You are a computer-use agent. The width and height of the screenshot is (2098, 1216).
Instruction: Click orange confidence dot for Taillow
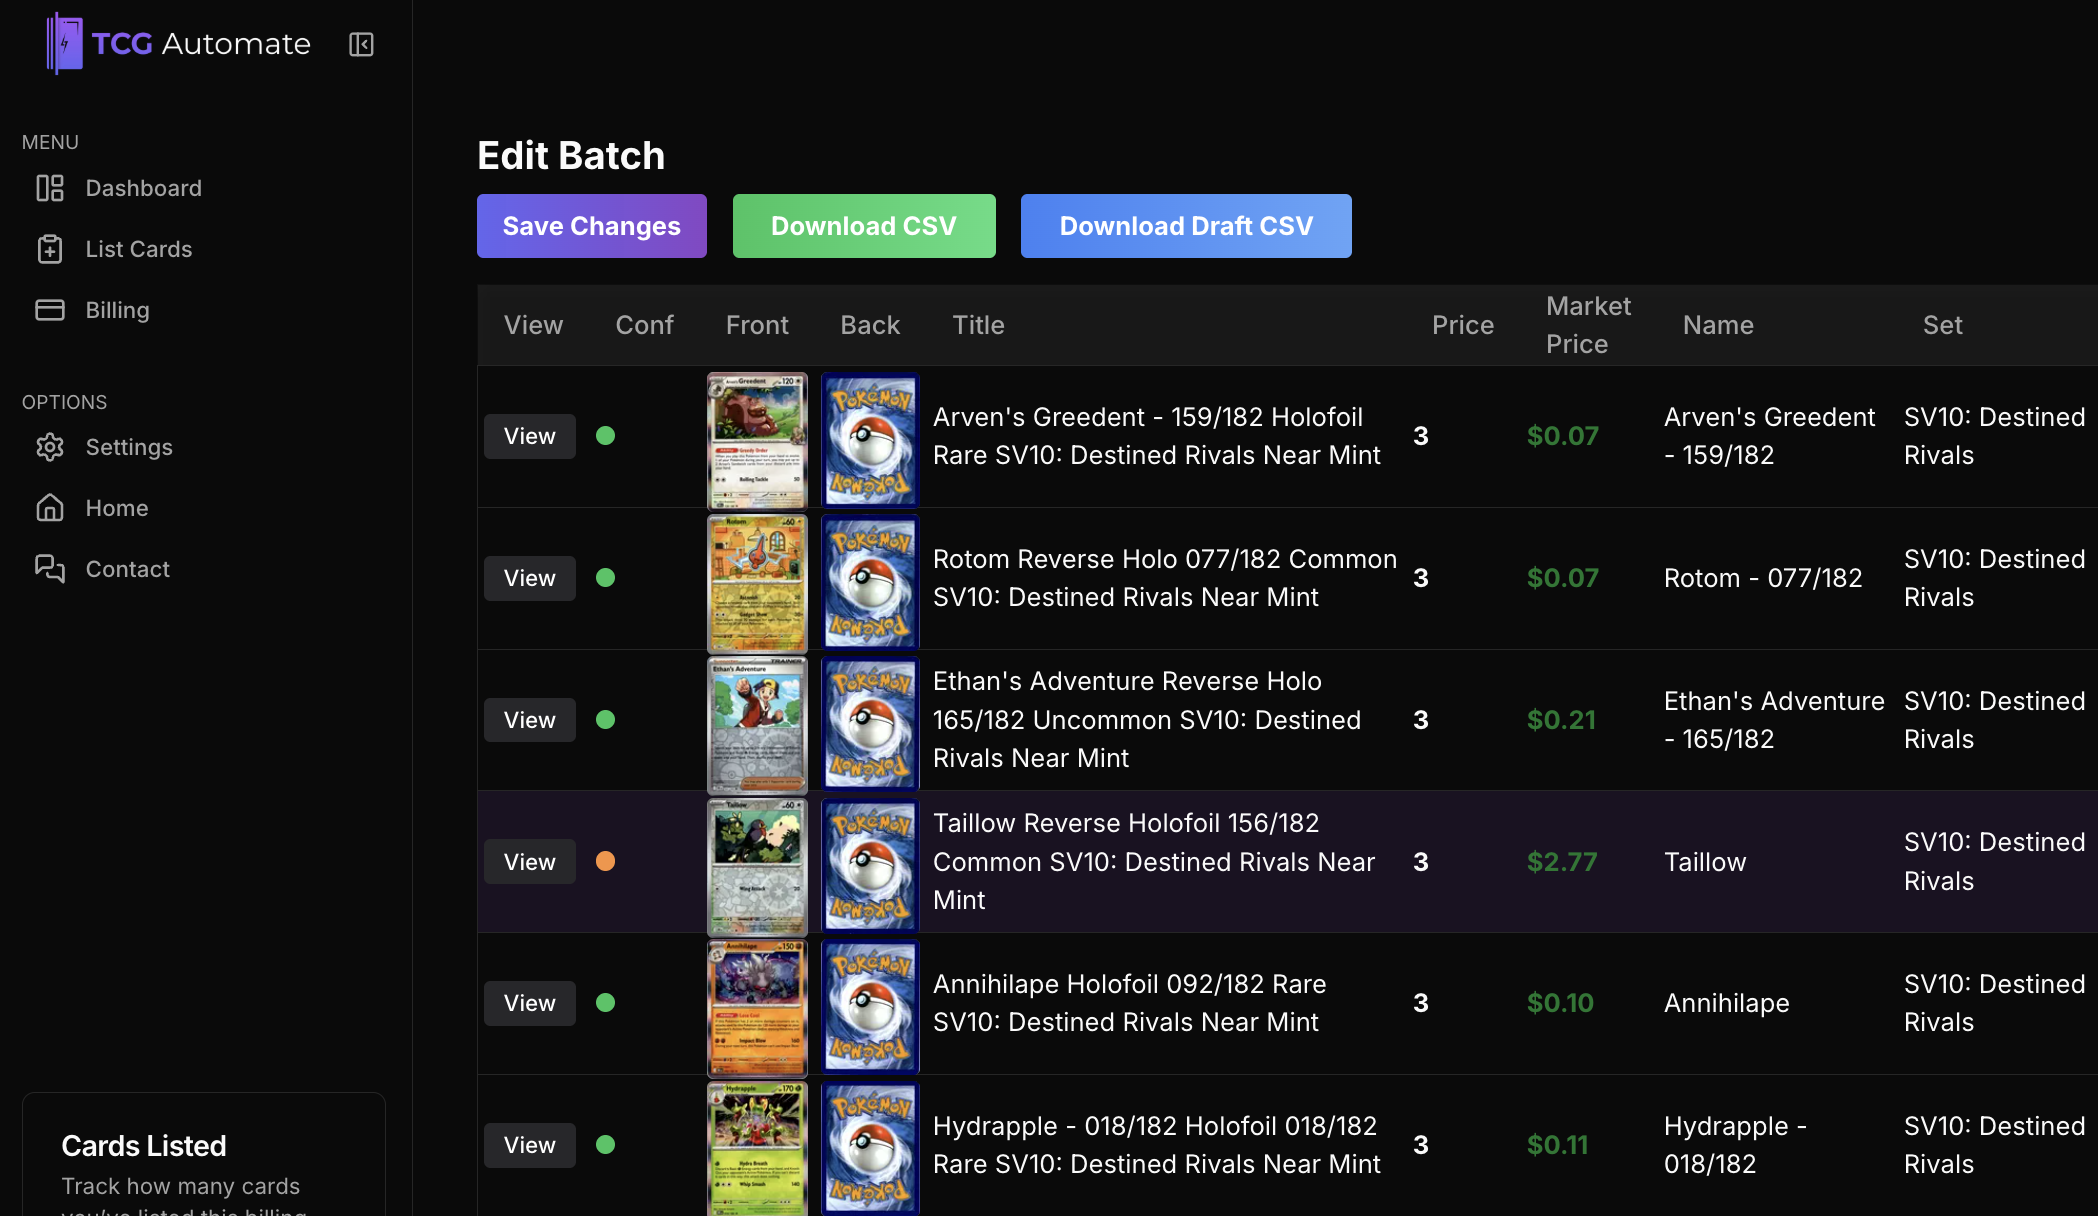[605, 861]
